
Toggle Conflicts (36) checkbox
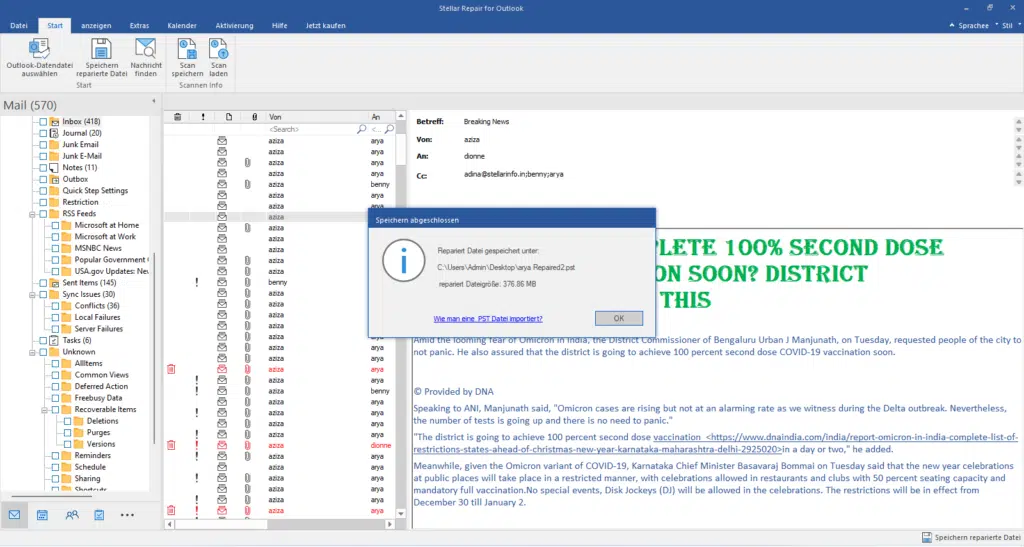point(56,305)
